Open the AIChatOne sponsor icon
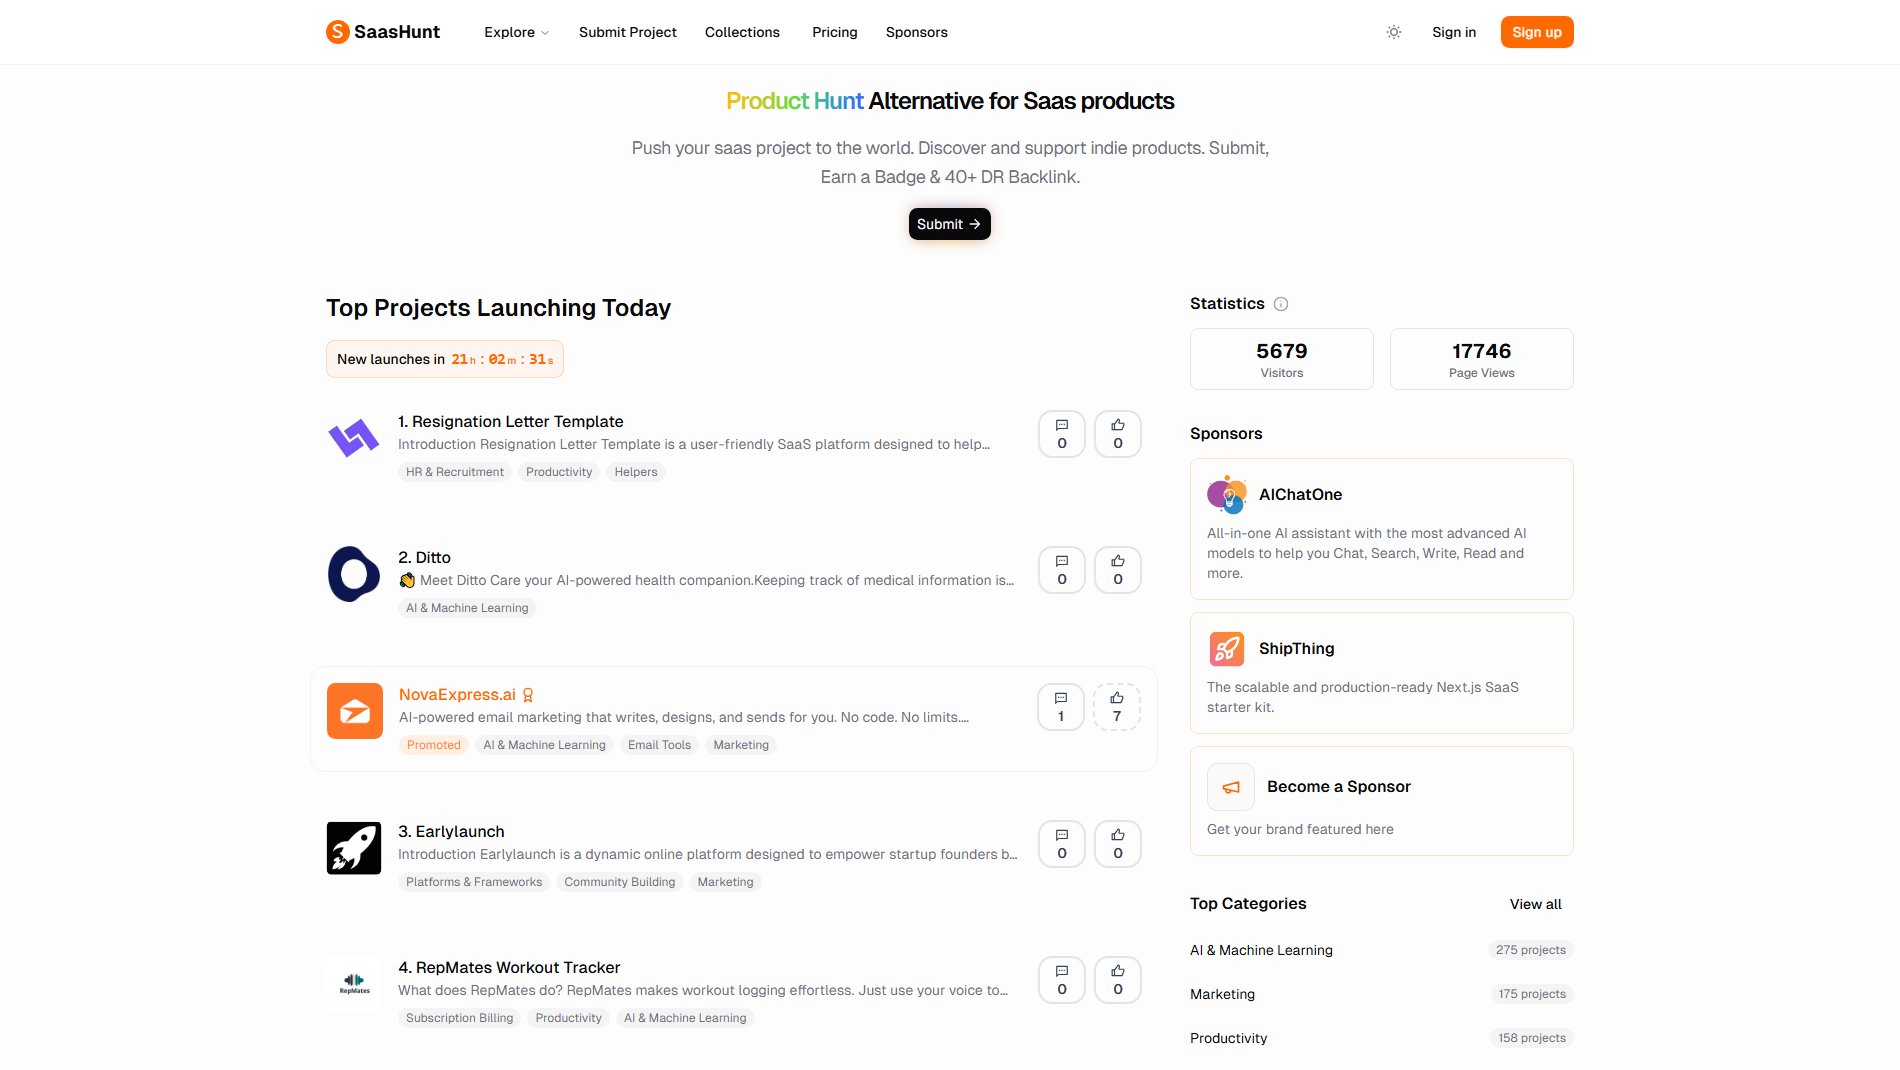Screen dimensions: 1900x1070 tap(1227, 495)
